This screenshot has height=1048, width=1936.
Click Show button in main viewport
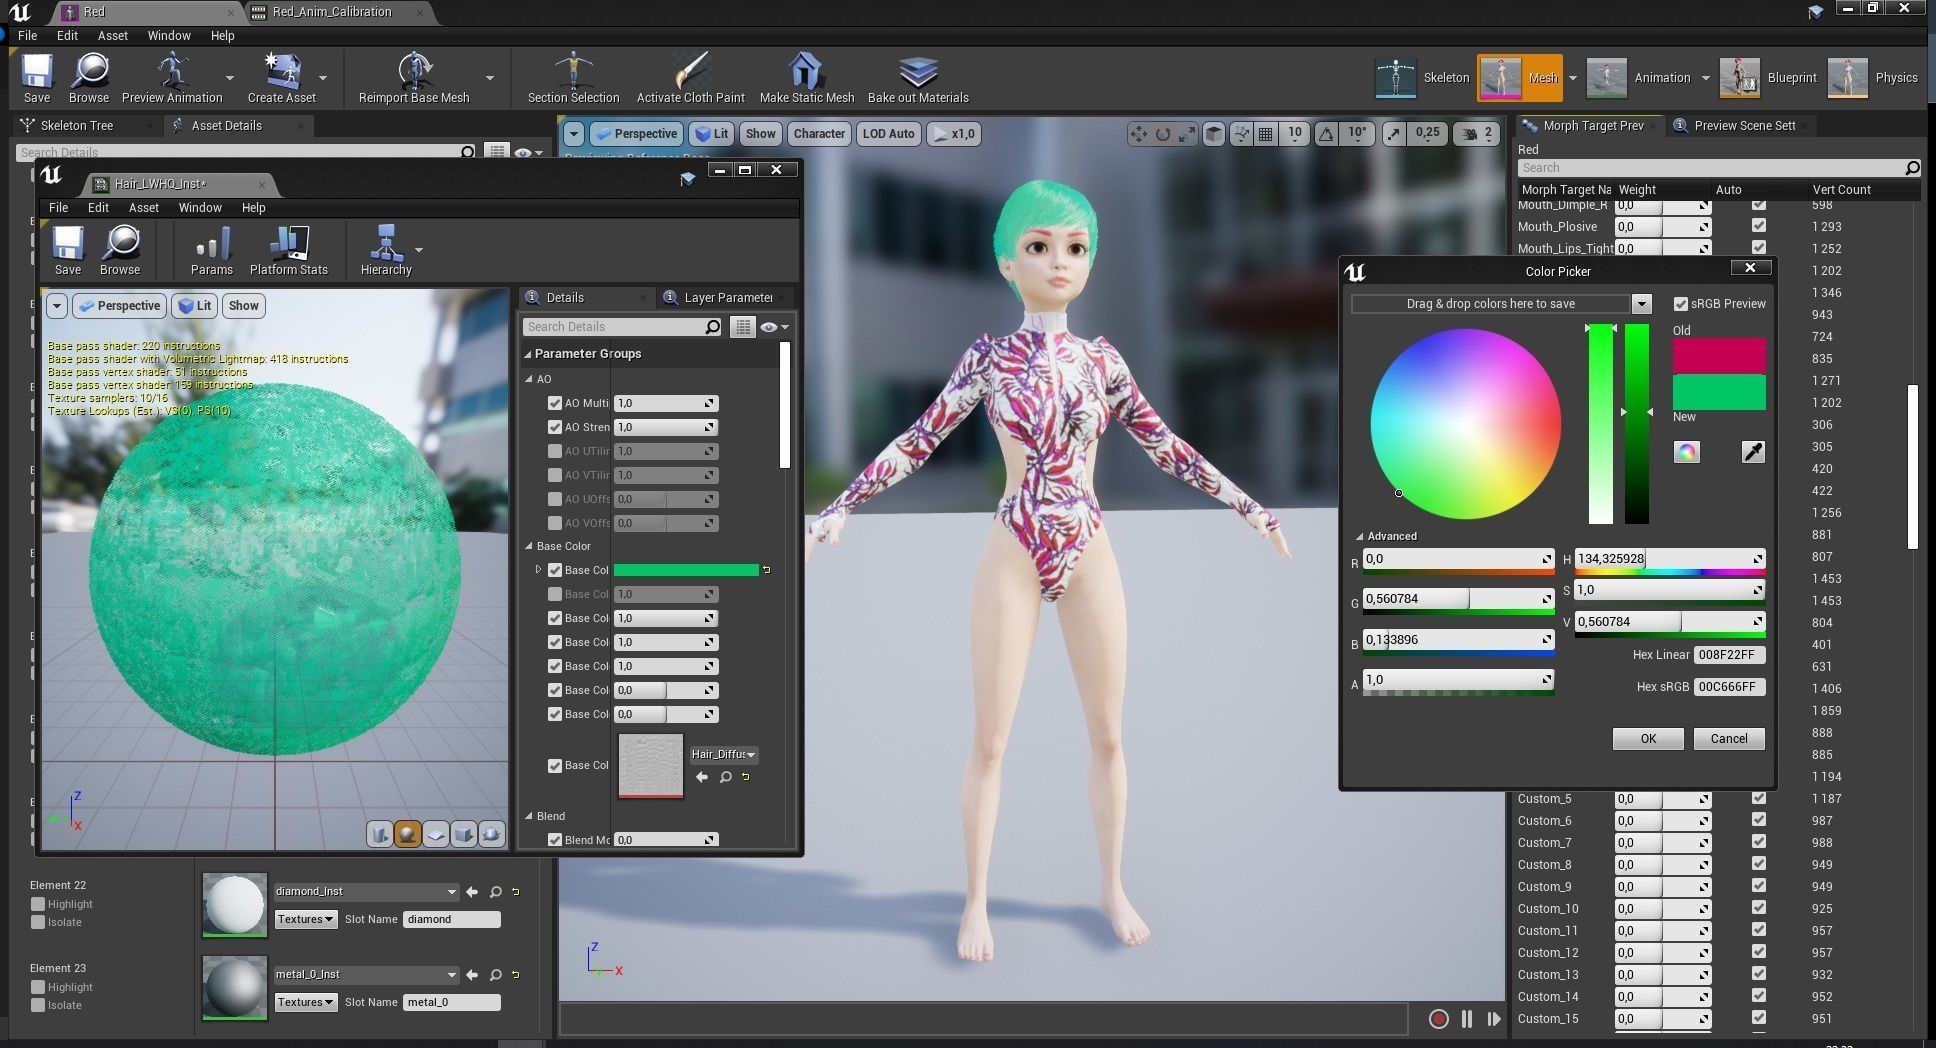click(760, 134)
